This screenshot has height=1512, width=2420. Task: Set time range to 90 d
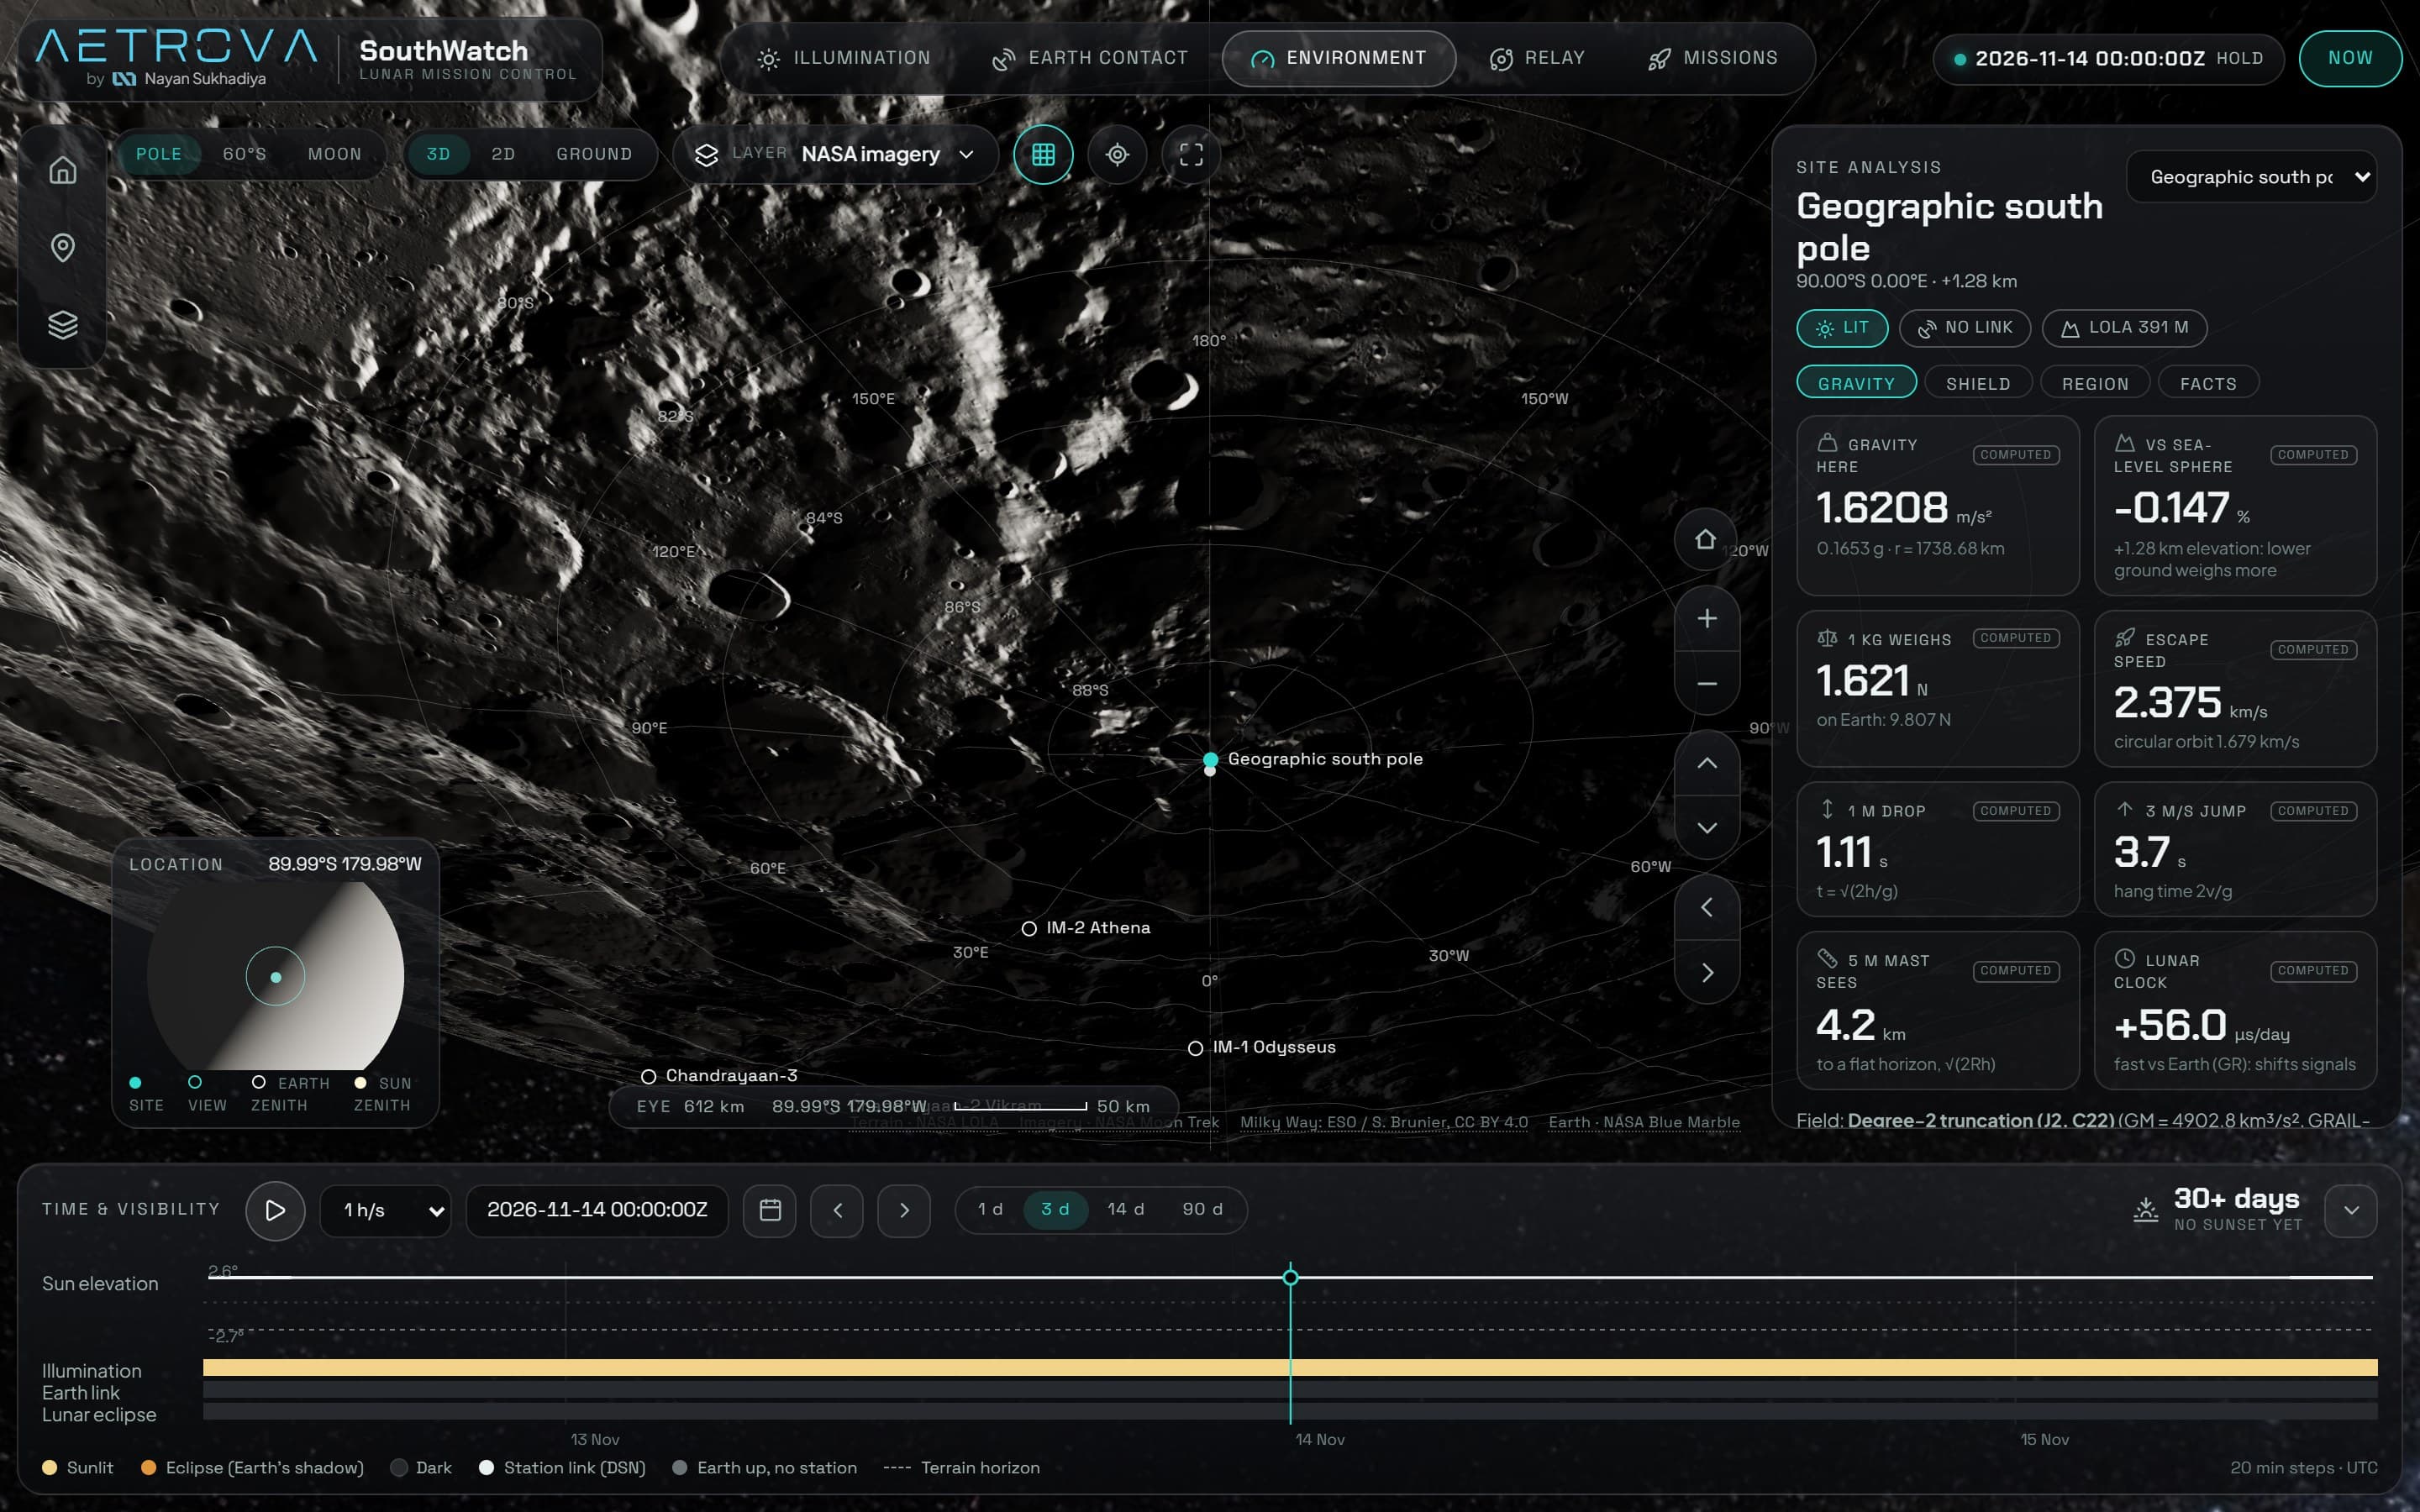[x=1202, y=1209]
